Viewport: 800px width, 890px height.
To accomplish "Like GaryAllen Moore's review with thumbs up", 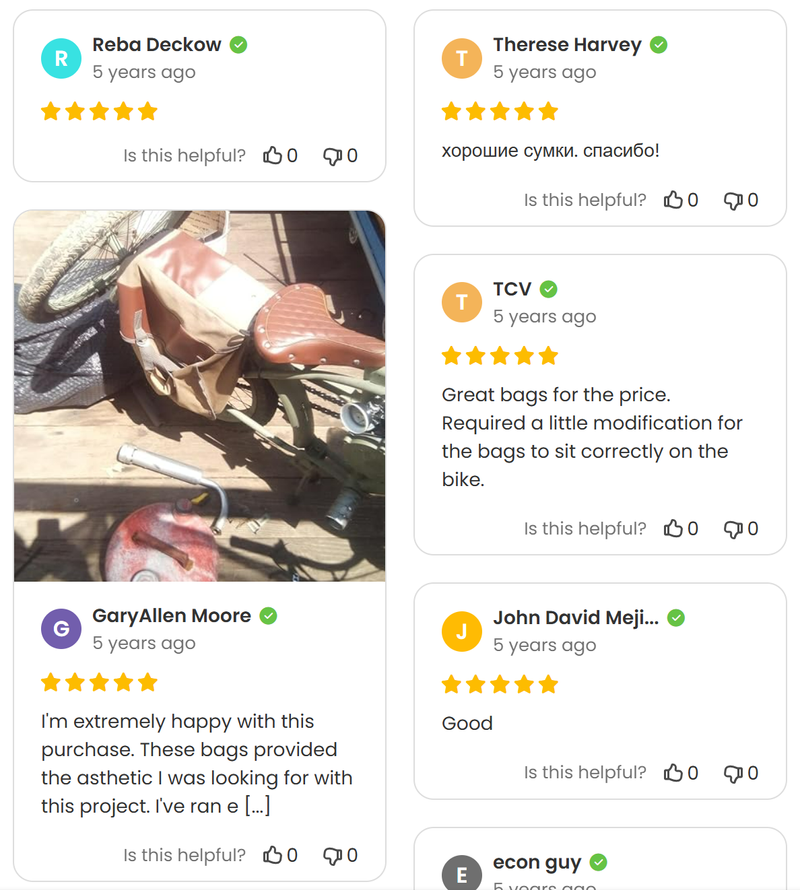I will tap(273, 855).
